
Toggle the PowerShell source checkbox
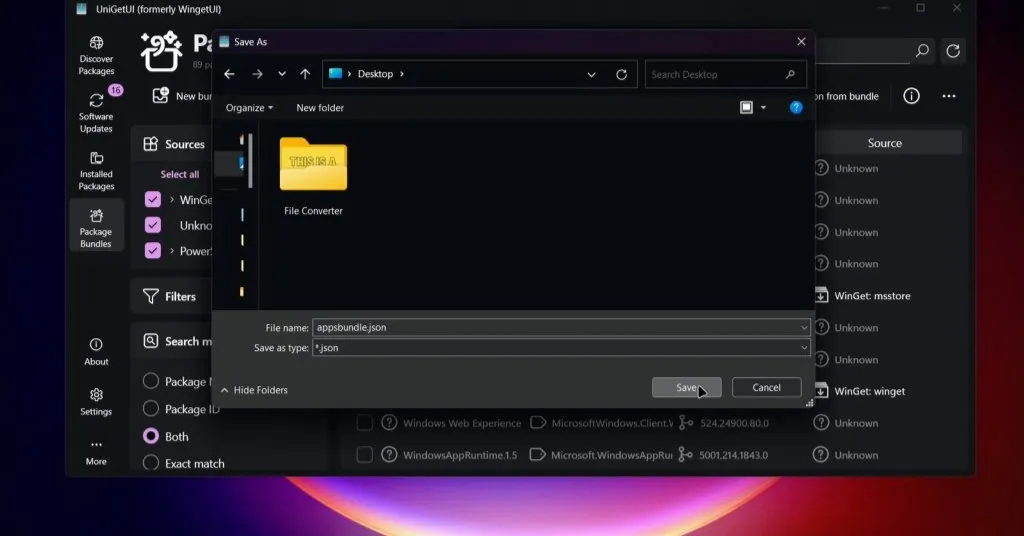click(x=153, y=251)
